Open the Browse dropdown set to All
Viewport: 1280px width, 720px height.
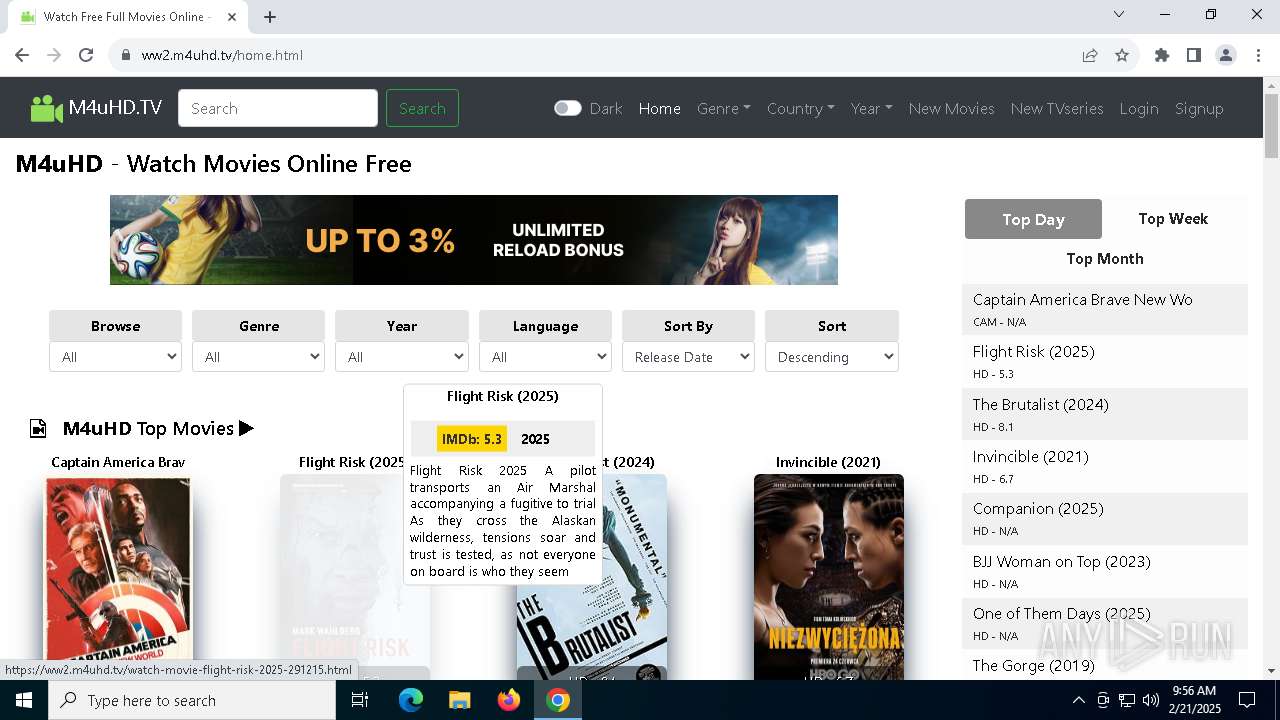click(115, 357)
